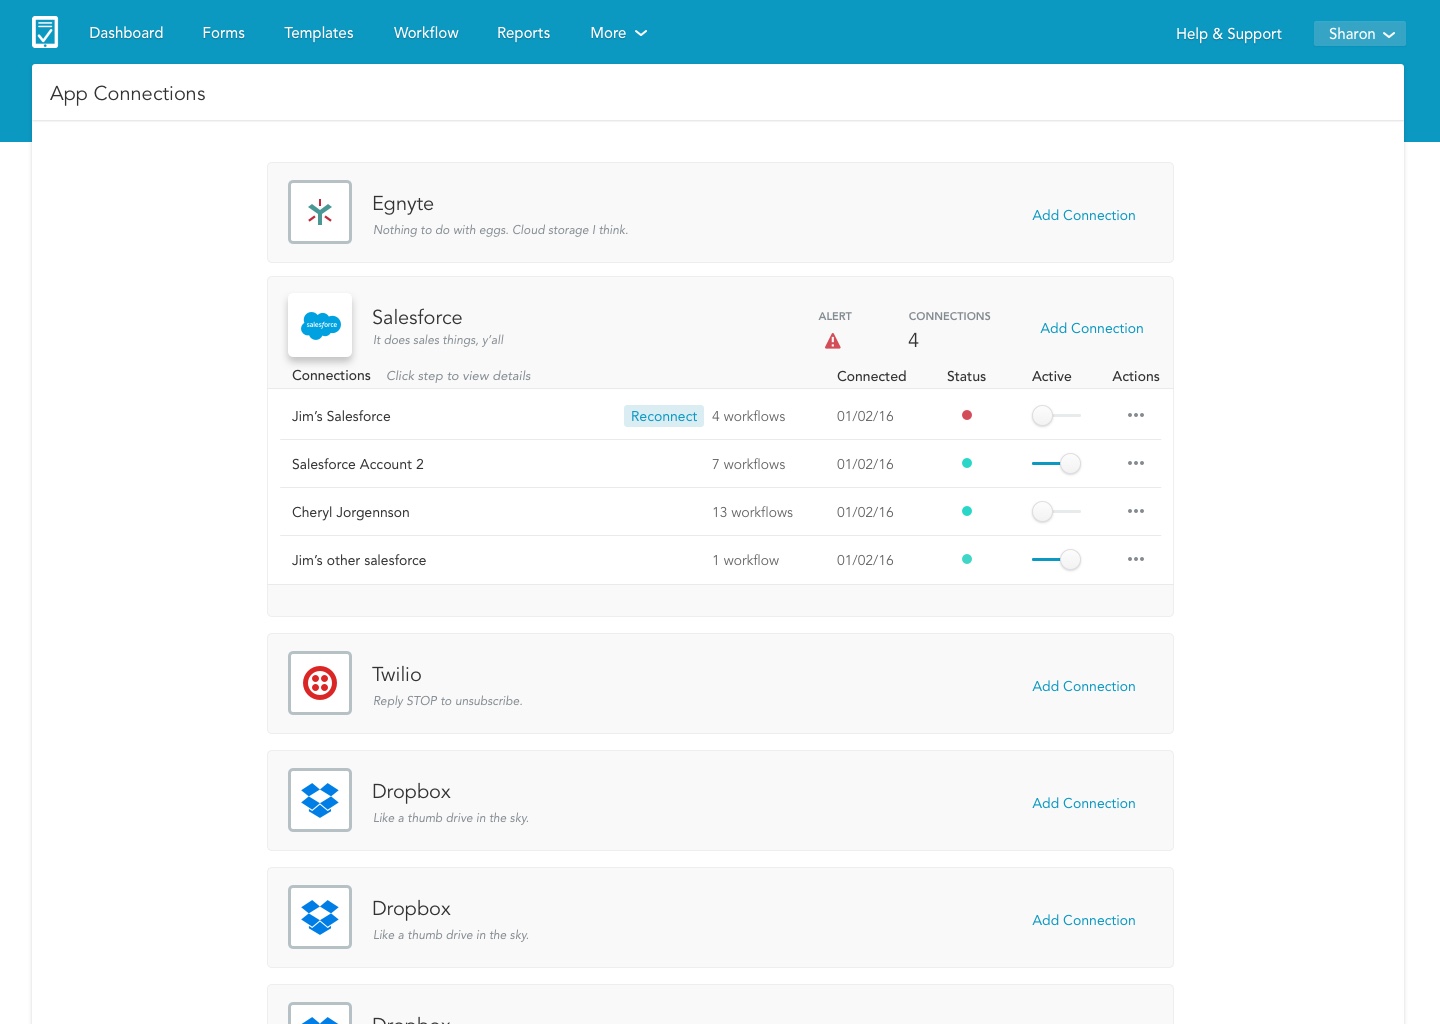This screenshot has width=1440, height=1024.
Task: Click the red alert warning triangle
Action: click(x=832, y=342)
